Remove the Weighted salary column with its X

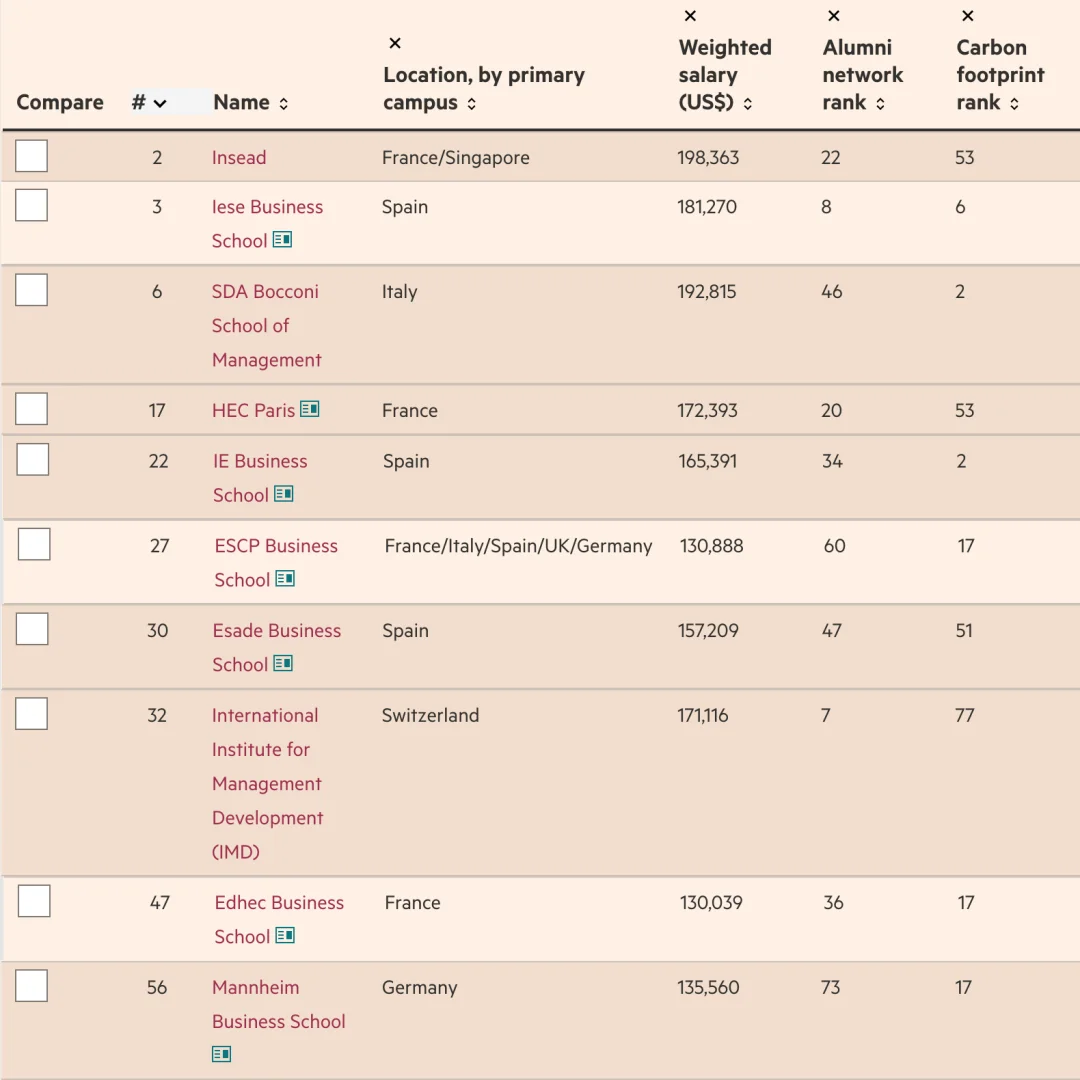point(690,16)
